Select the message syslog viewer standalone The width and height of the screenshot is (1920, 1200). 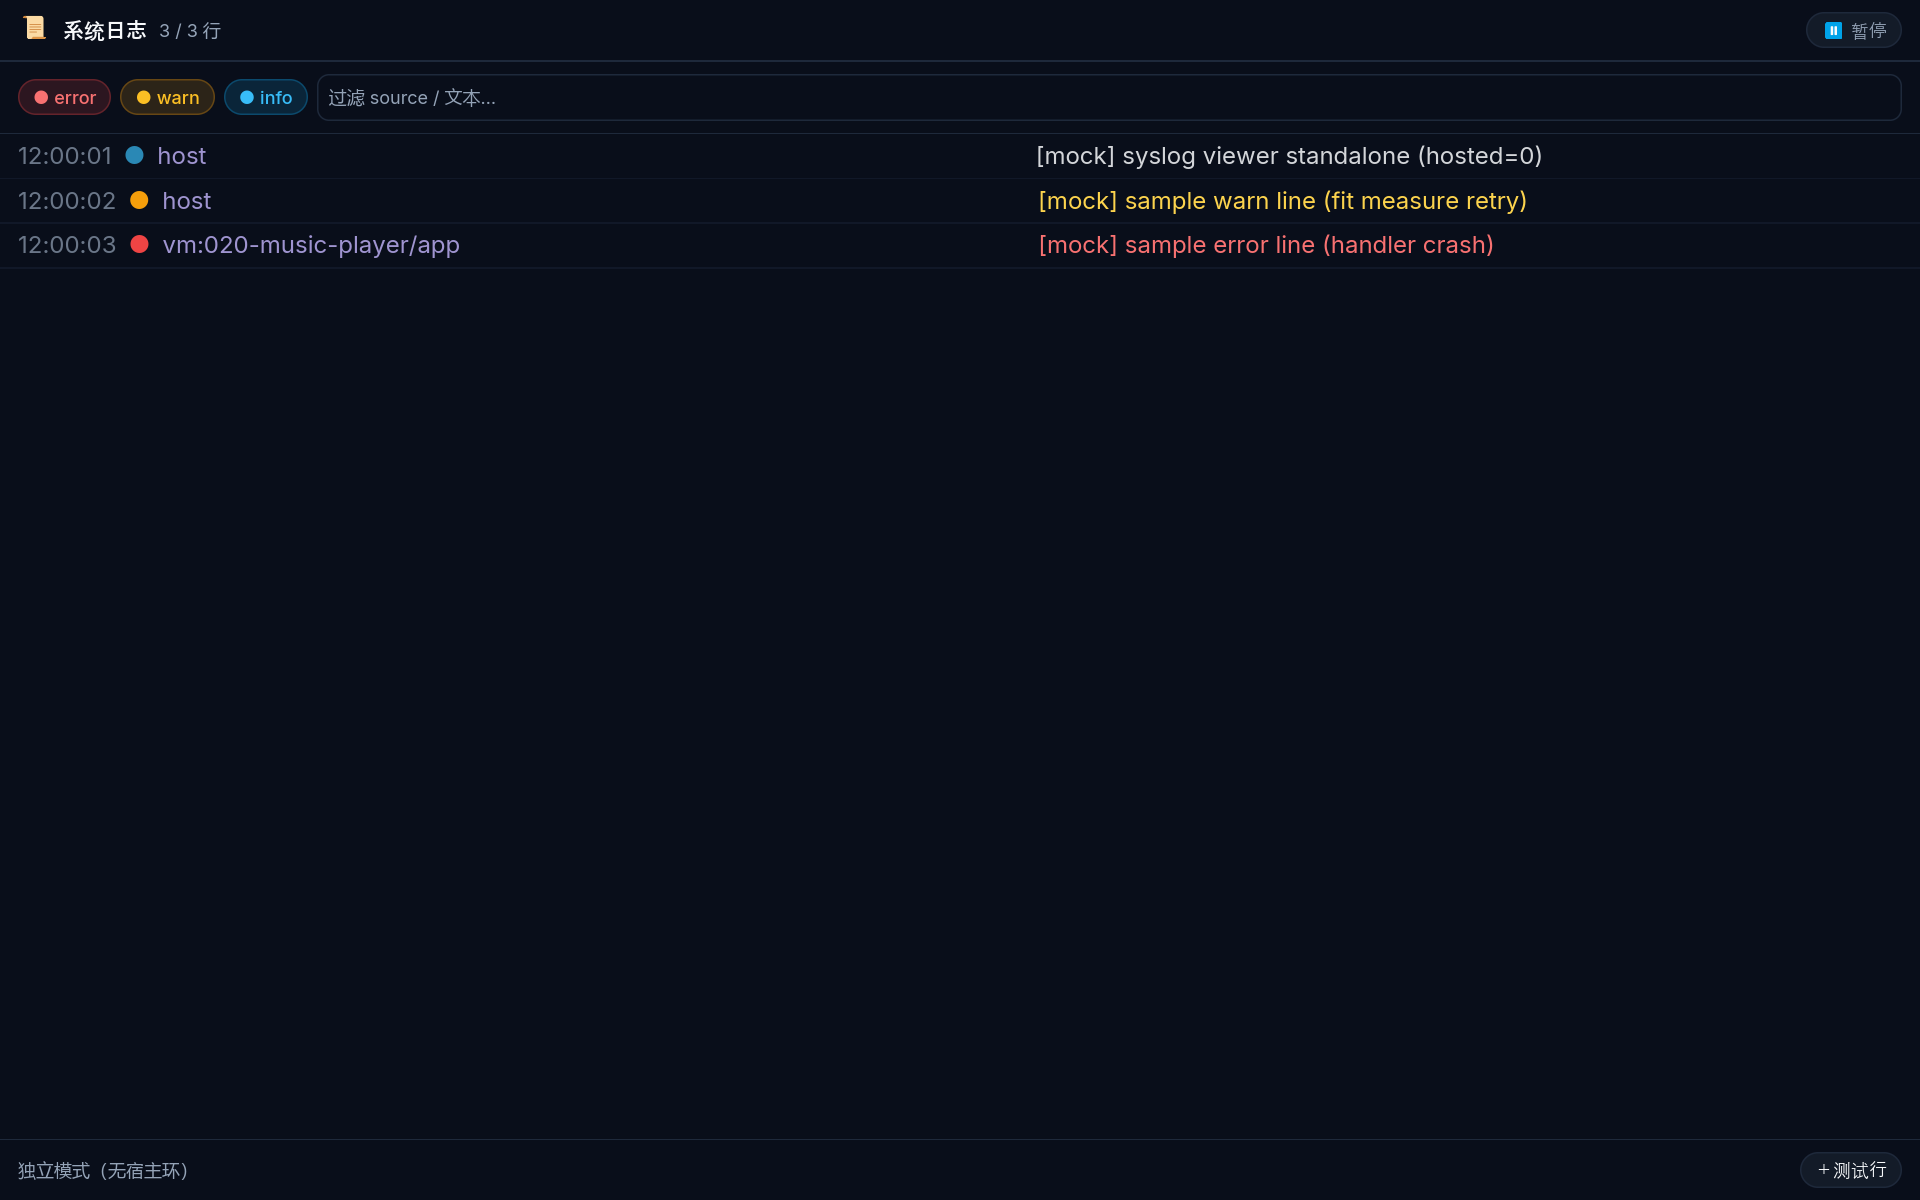click(1289, 156)
